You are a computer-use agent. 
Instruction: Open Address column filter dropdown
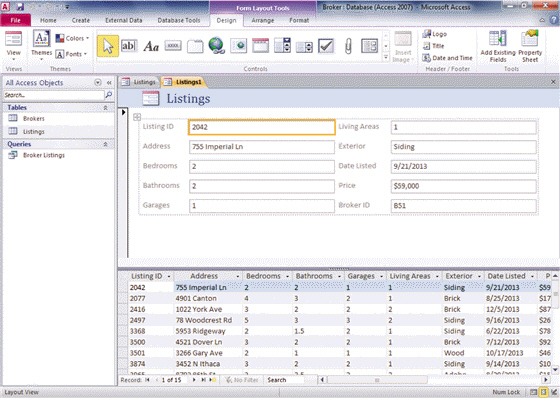238,277
